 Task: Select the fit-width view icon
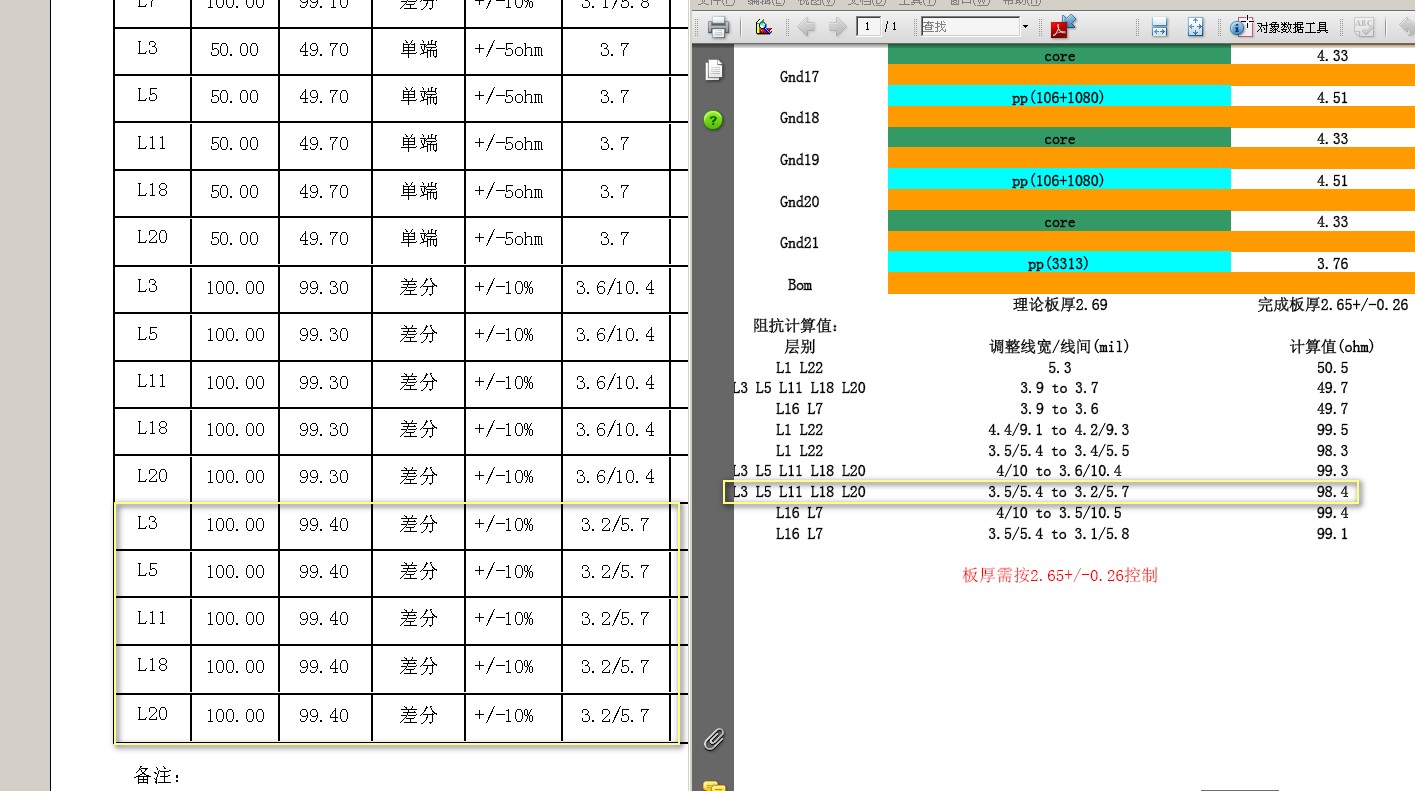click(1159, 27)
